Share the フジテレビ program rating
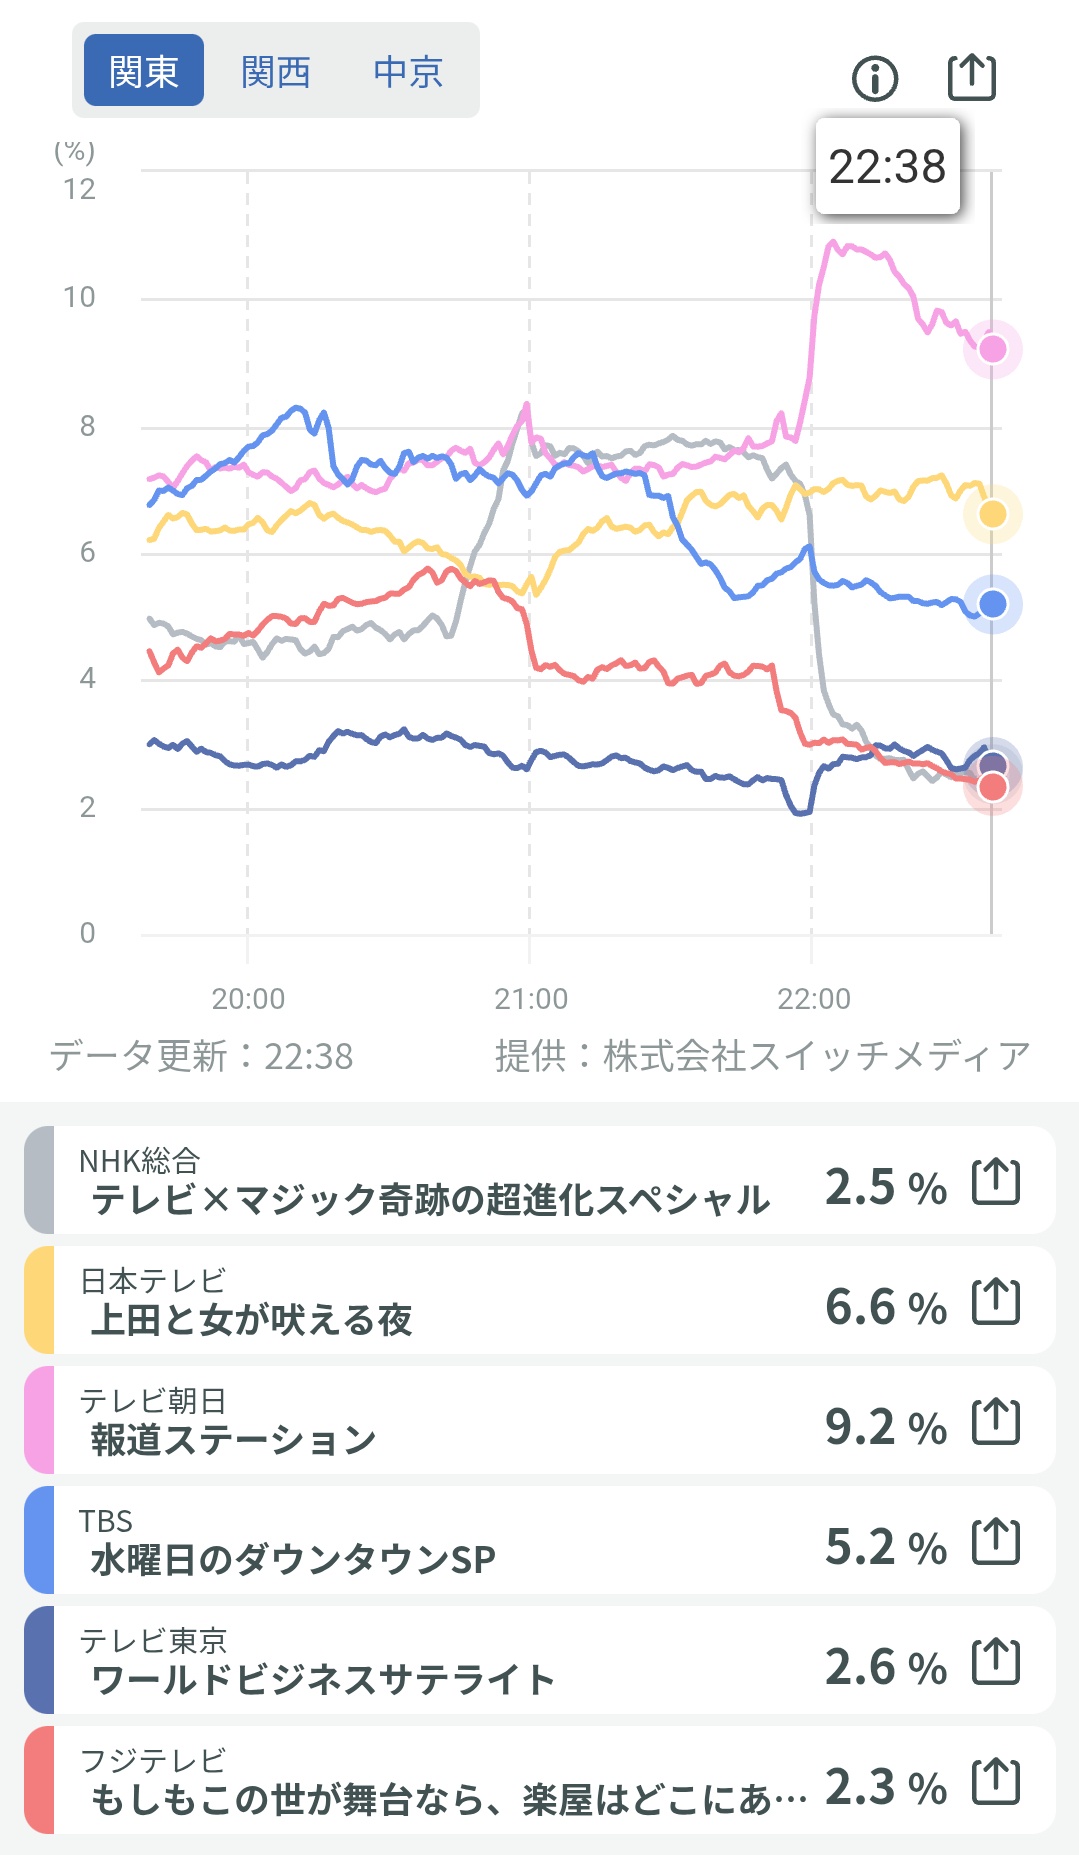The image size is (1079, 1855). coord(996,1782)
